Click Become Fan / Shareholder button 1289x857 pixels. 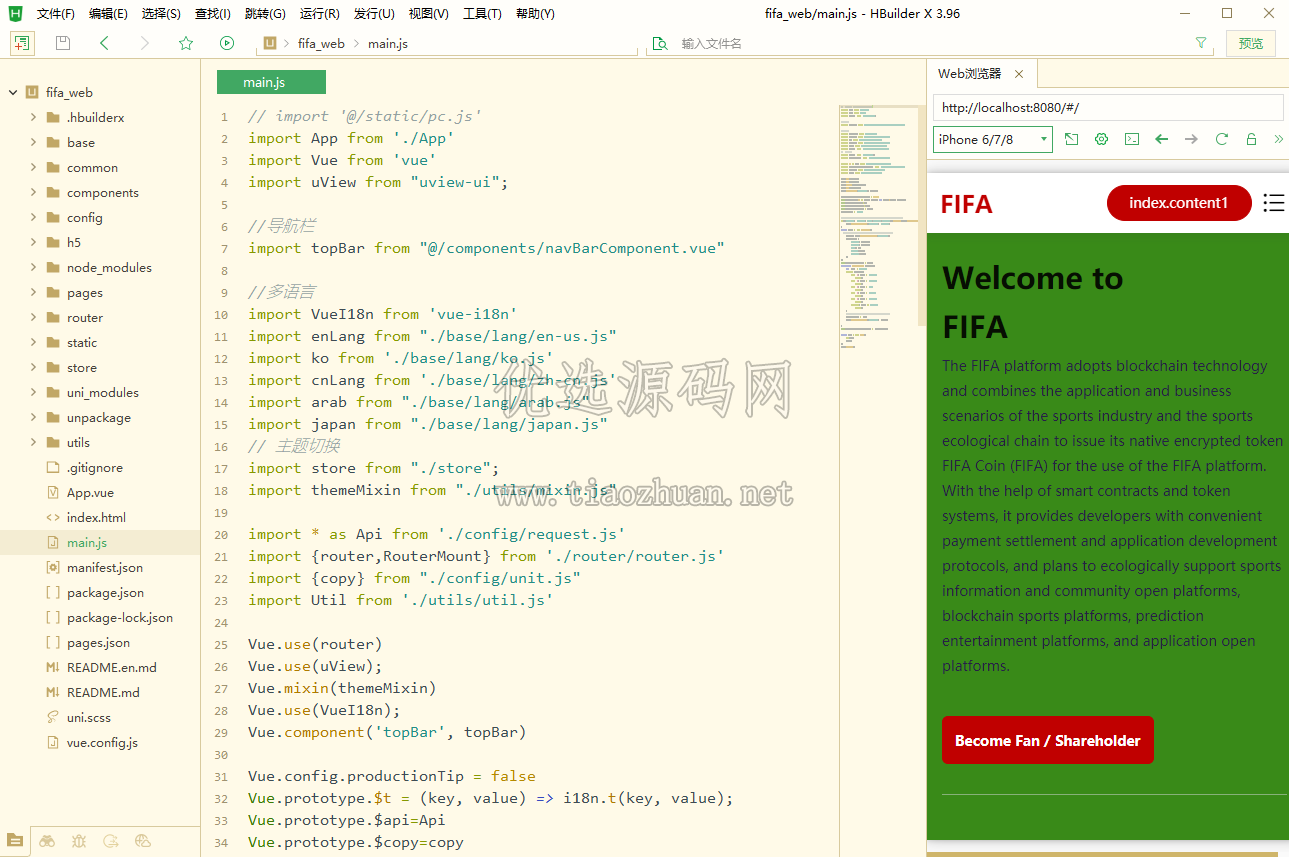[1048, 740]
